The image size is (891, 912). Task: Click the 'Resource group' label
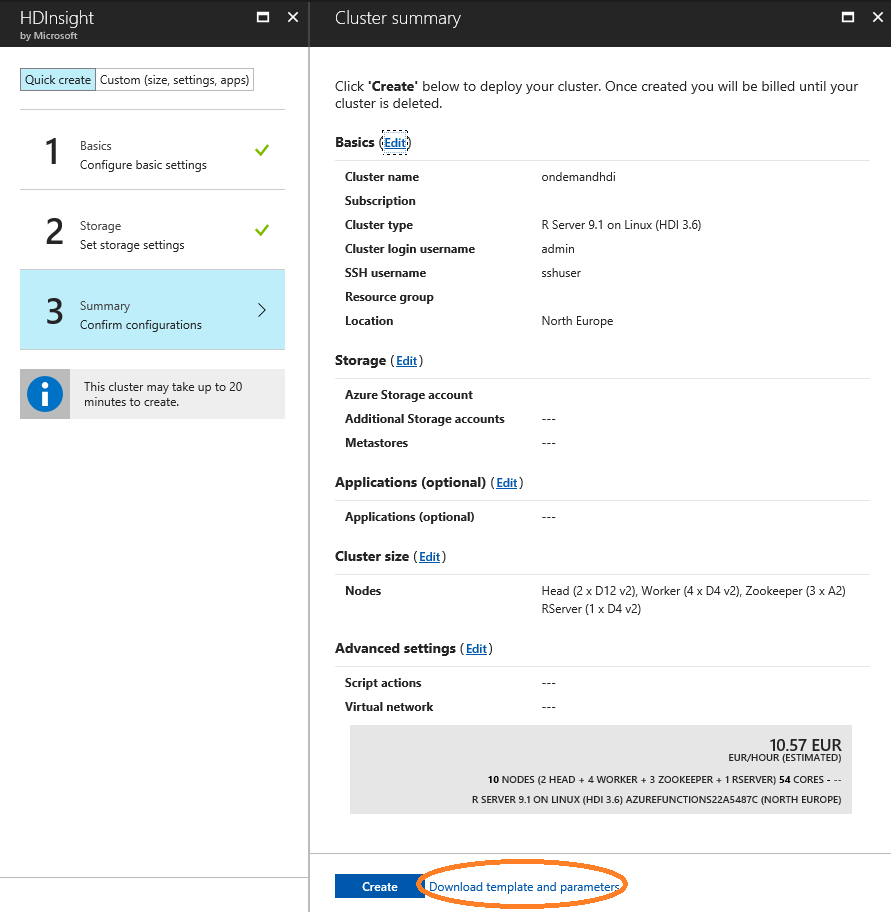(x=389, y=297)
